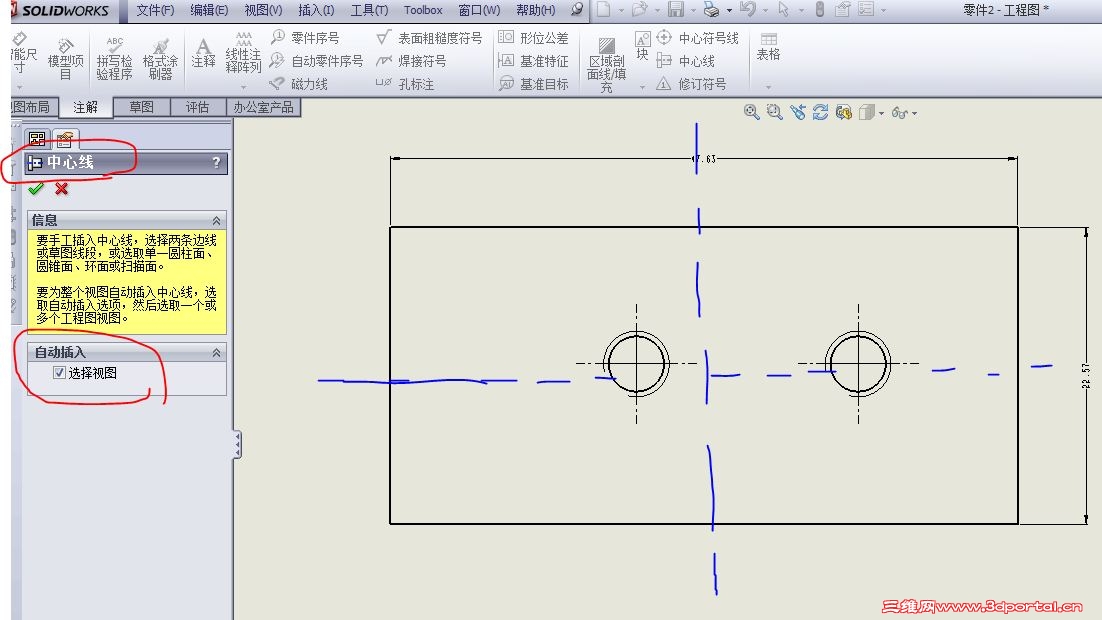Open the Tables (表格) tool
Screen dimensions: 1102x620
click(x=768, y=46)
